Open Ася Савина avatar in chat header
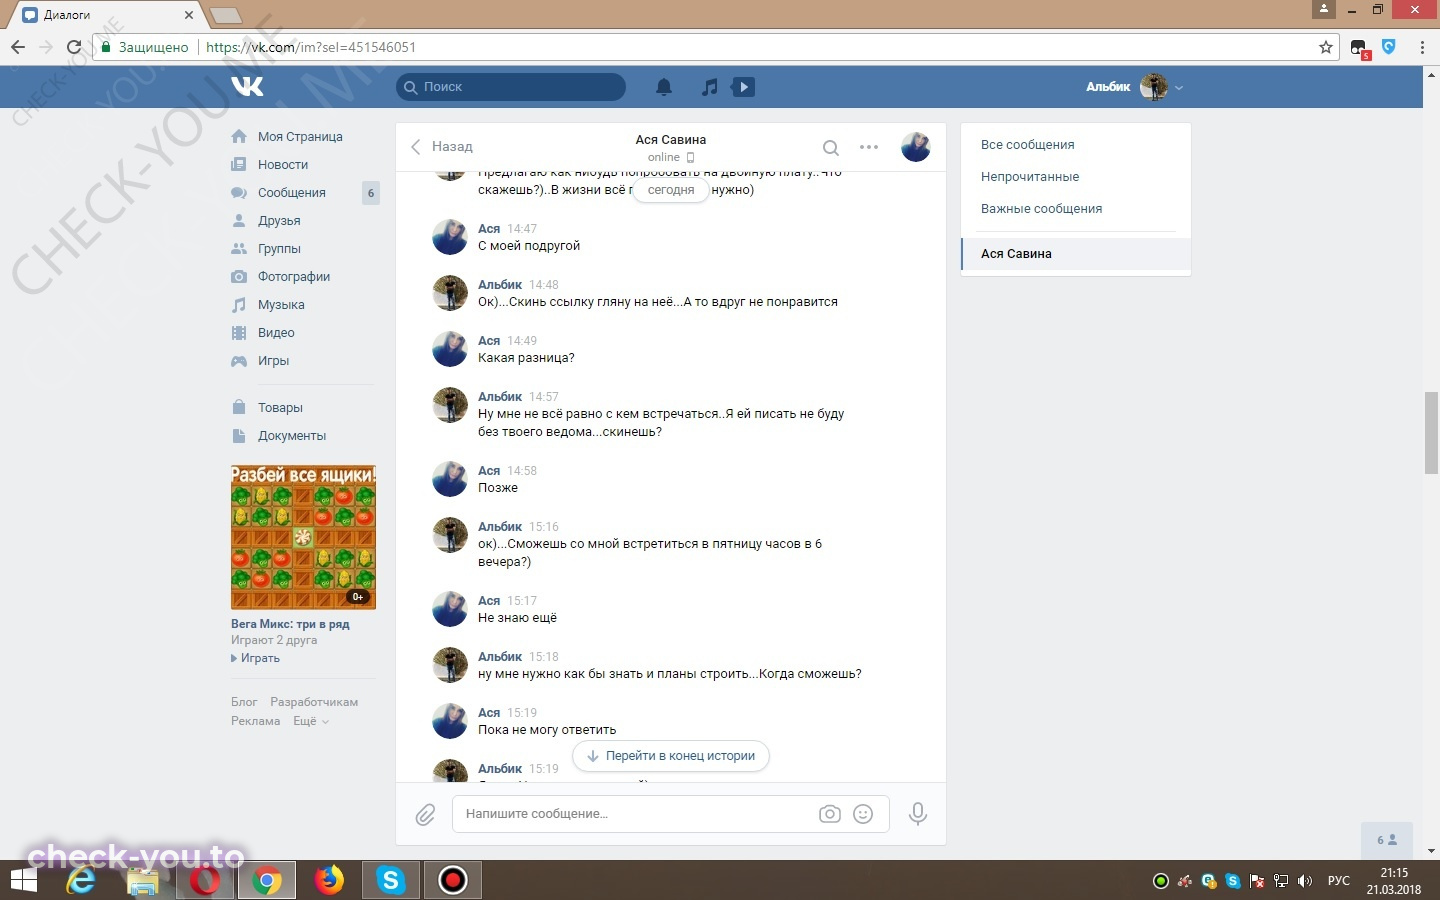The height and width of the screenshot is (900, 1440). click(916, 147)
